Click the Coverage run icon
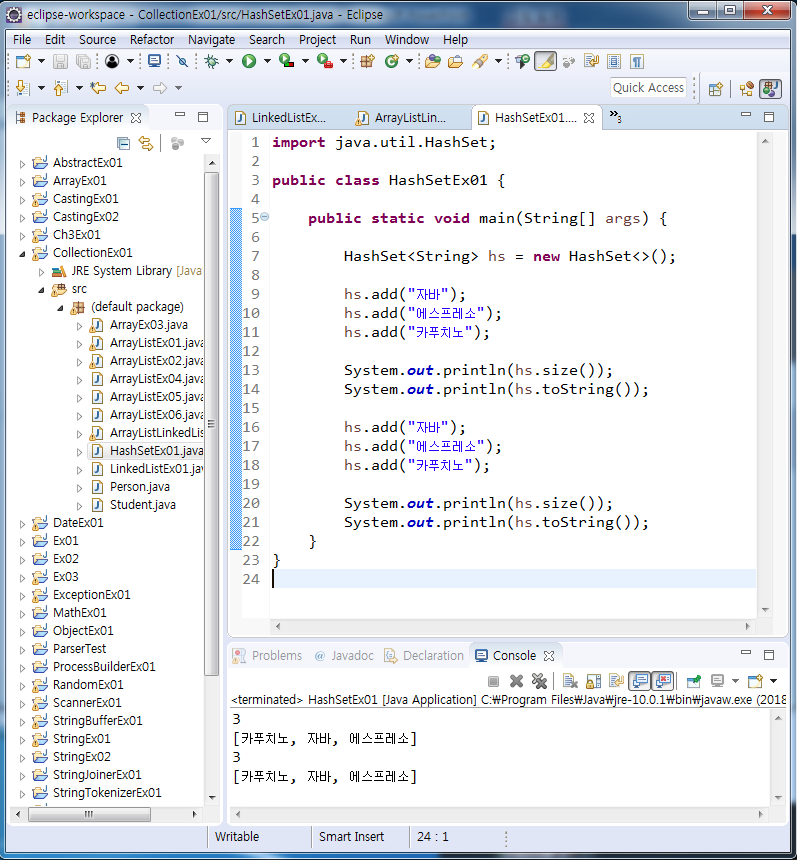797x860 pixels. pyautogui.click(x=286, y=61)
